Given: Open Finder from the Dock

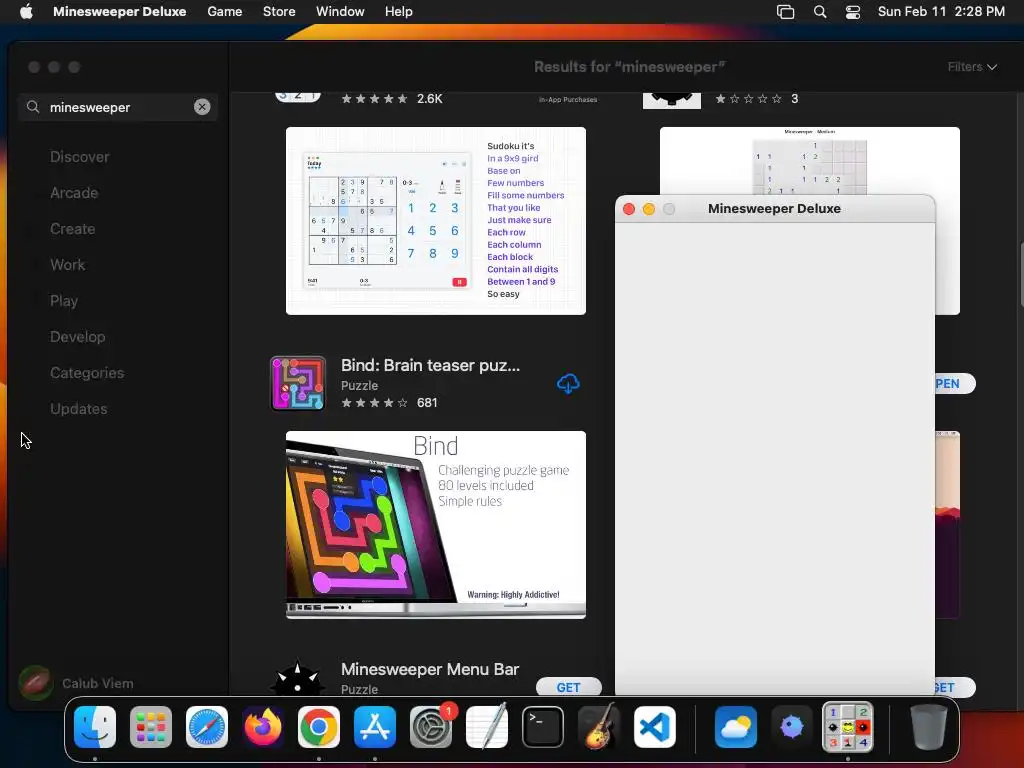Looking at the screenshot, I should coord(95,727).
